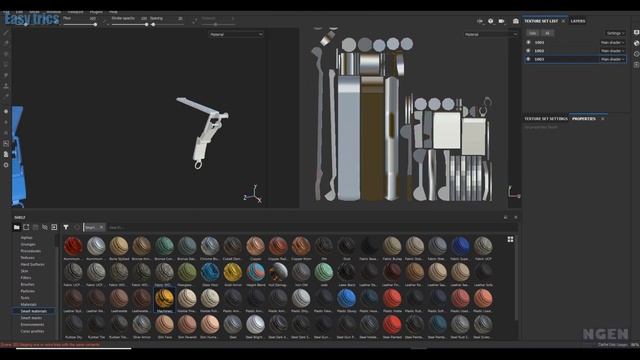
Task: Open the log icon on right dock
Action: pyautogui.click(x=636, y=65)
